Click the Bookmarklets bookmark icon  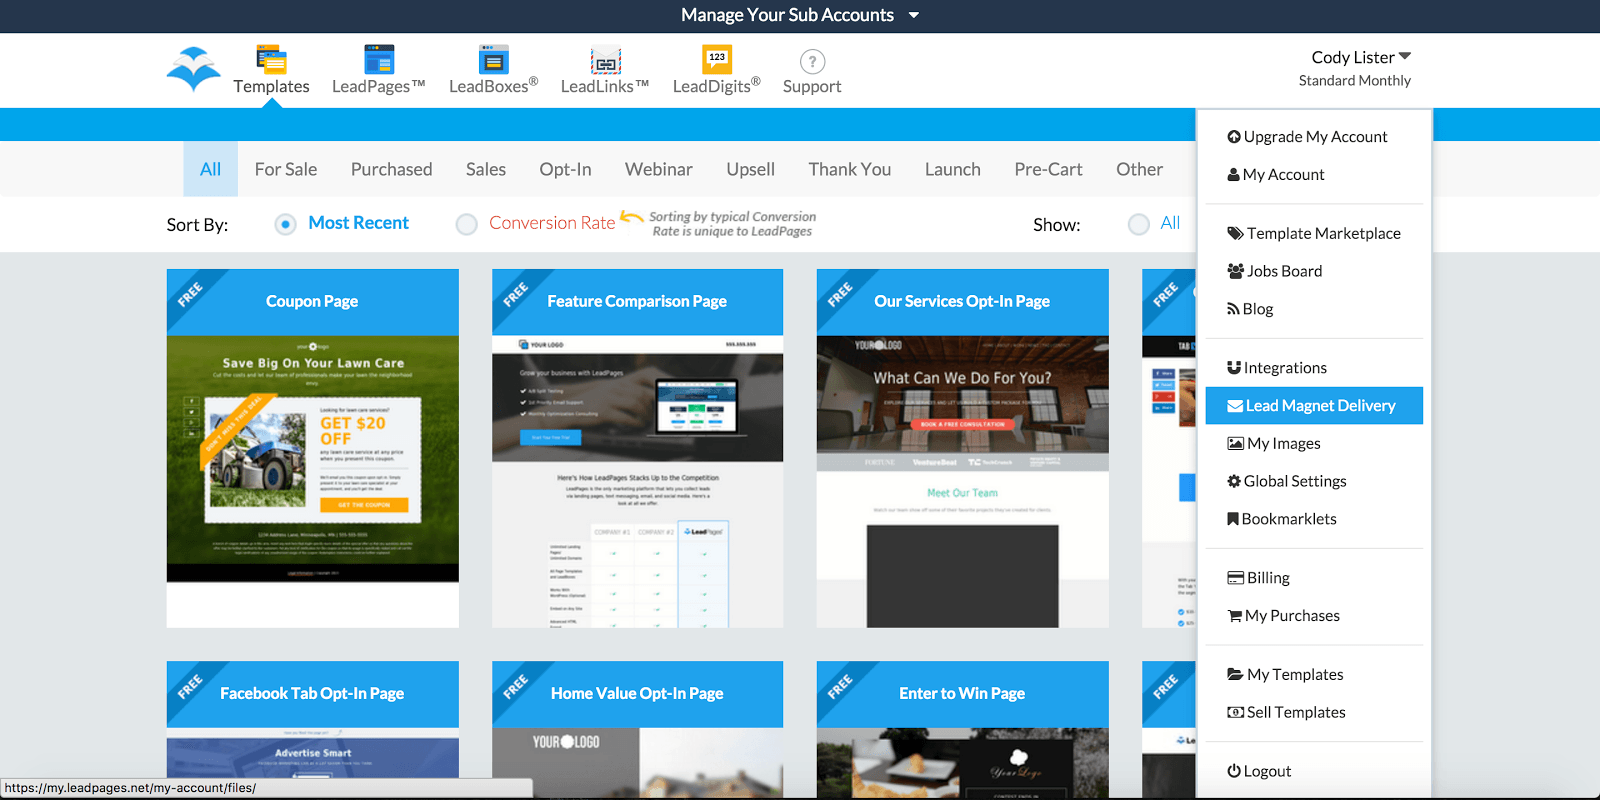click(x=1233, y=519)
